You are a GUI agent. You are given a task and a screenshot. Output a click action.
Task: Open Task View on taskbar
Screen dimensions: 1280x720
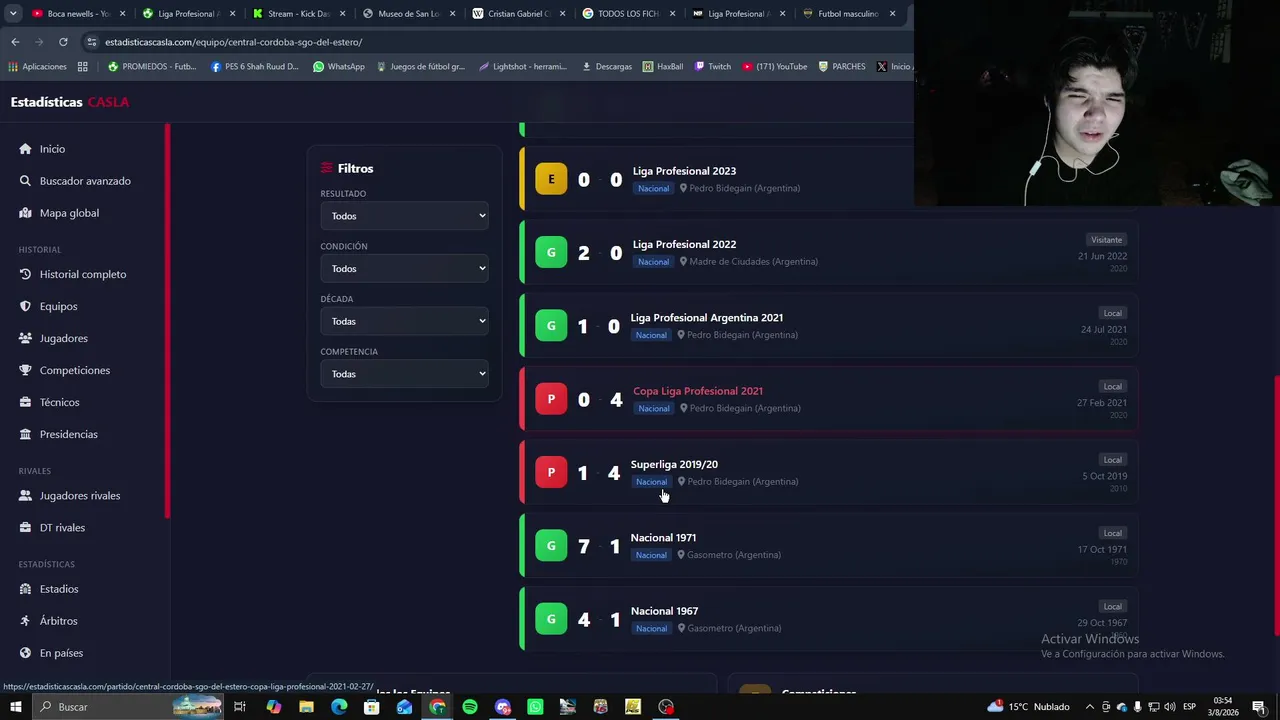[240, 707]
